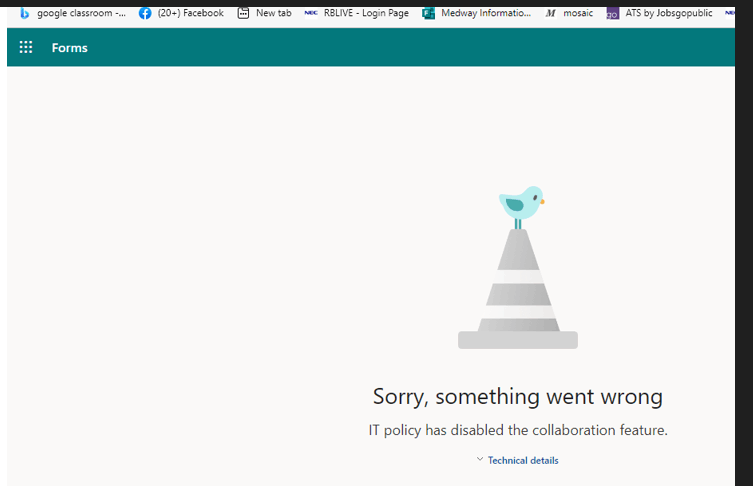Click the Bing icon of google classroom bookmark
The height and width of the screenshot is (486, 753).
click(24, 13)
